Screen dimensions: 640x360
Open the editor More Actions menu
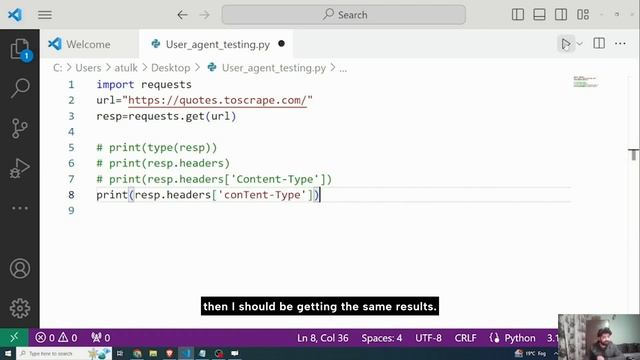click(x=620, y=43)
